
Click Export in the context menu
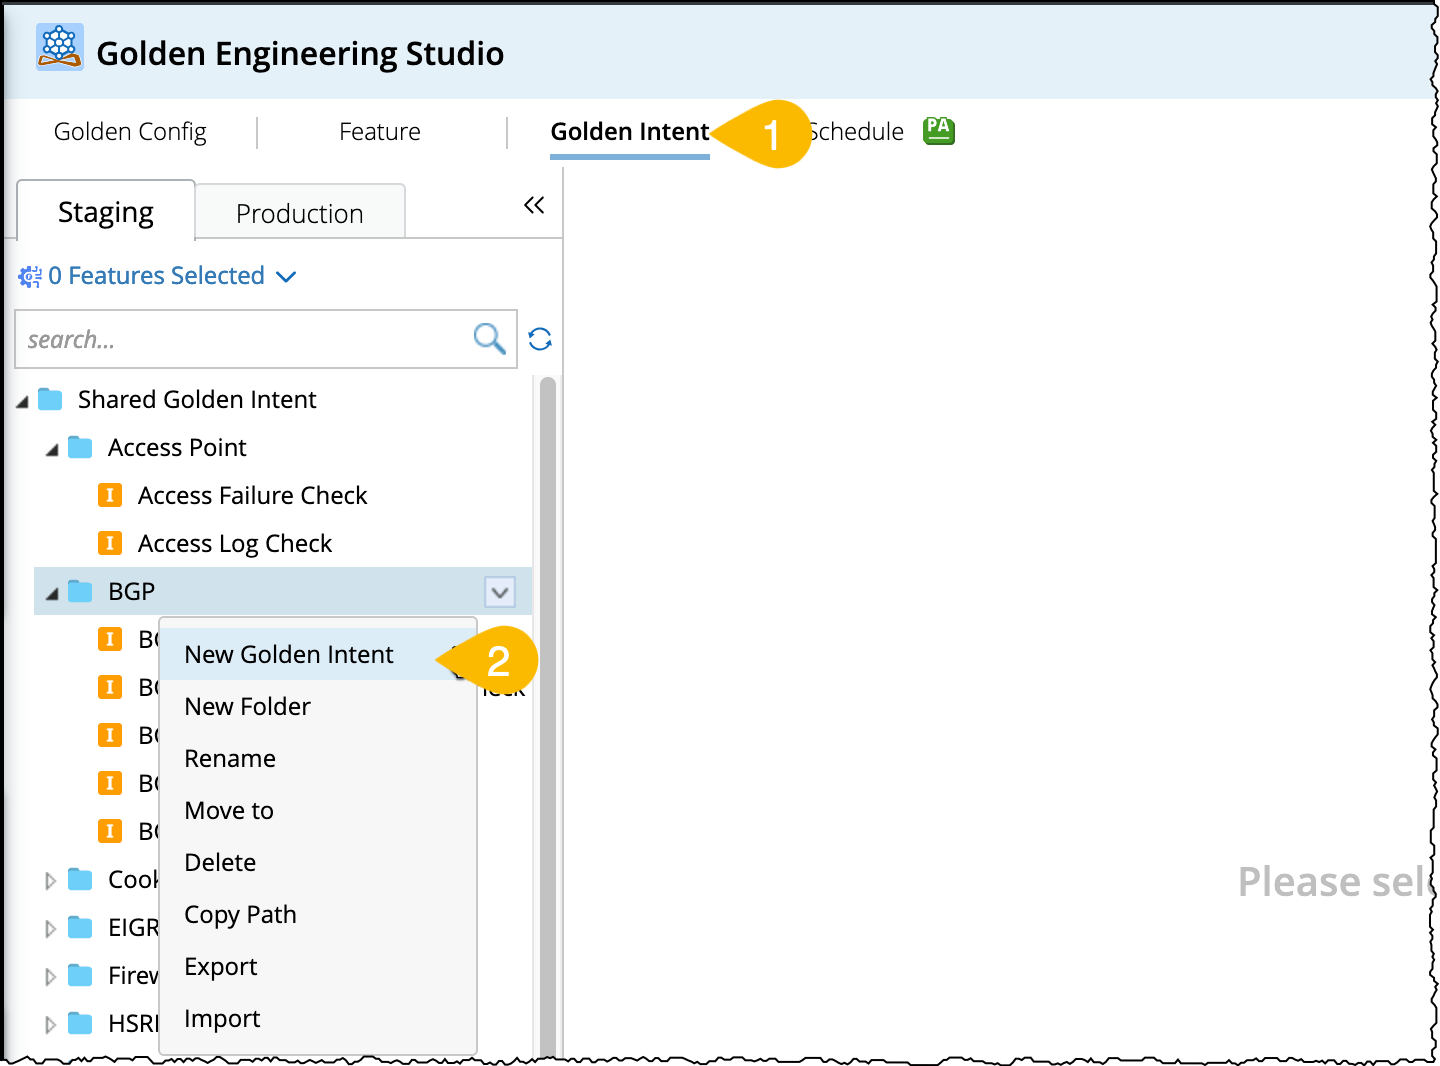(x=221, y=967)
